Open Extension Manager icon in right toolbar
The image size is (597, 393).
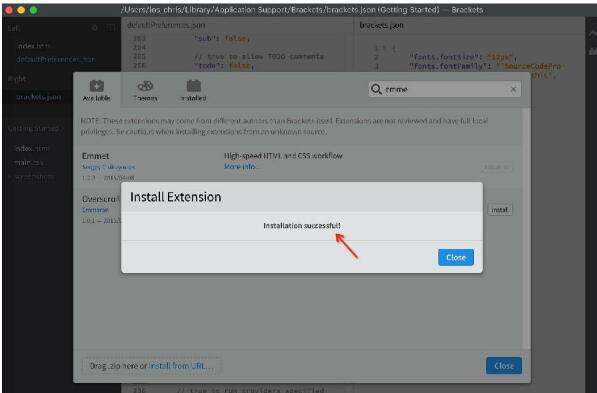(x=592, y=51)
